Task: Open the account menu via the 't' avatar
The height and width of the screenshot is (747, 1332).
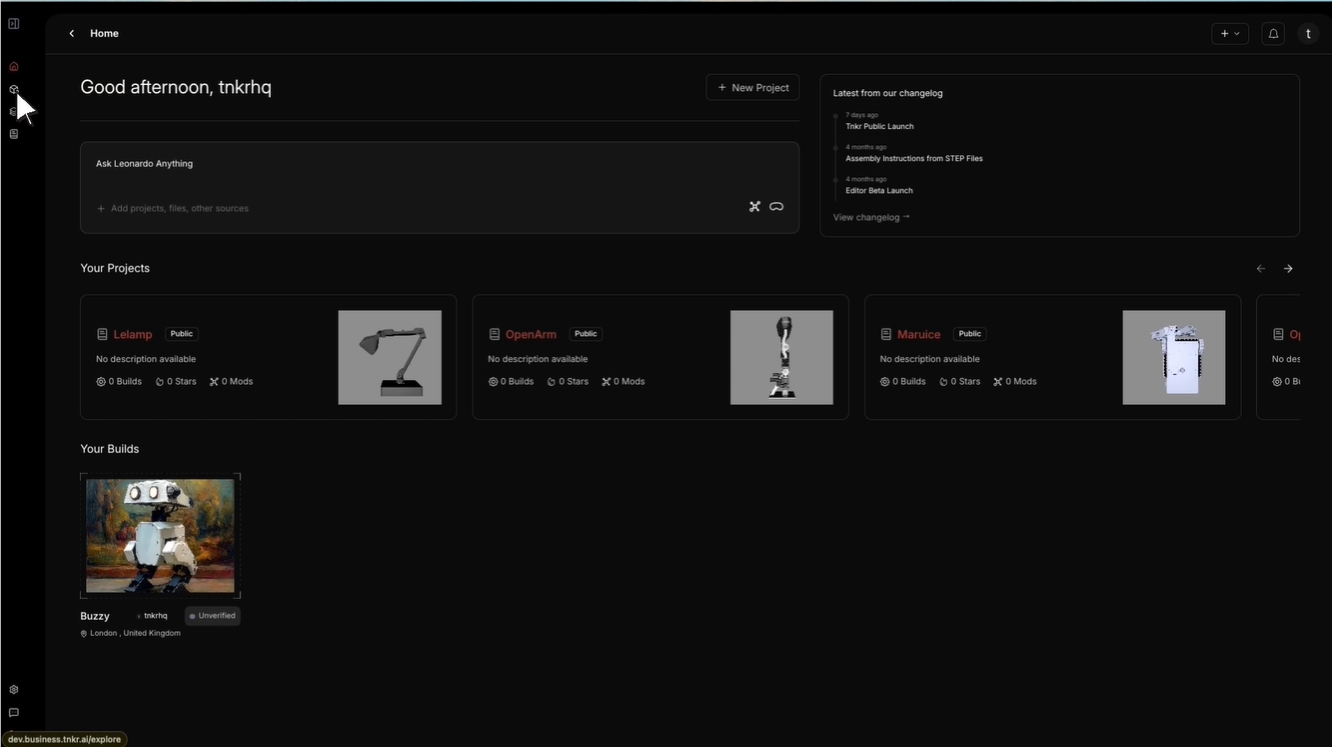Action: (x=1308, y=33)
